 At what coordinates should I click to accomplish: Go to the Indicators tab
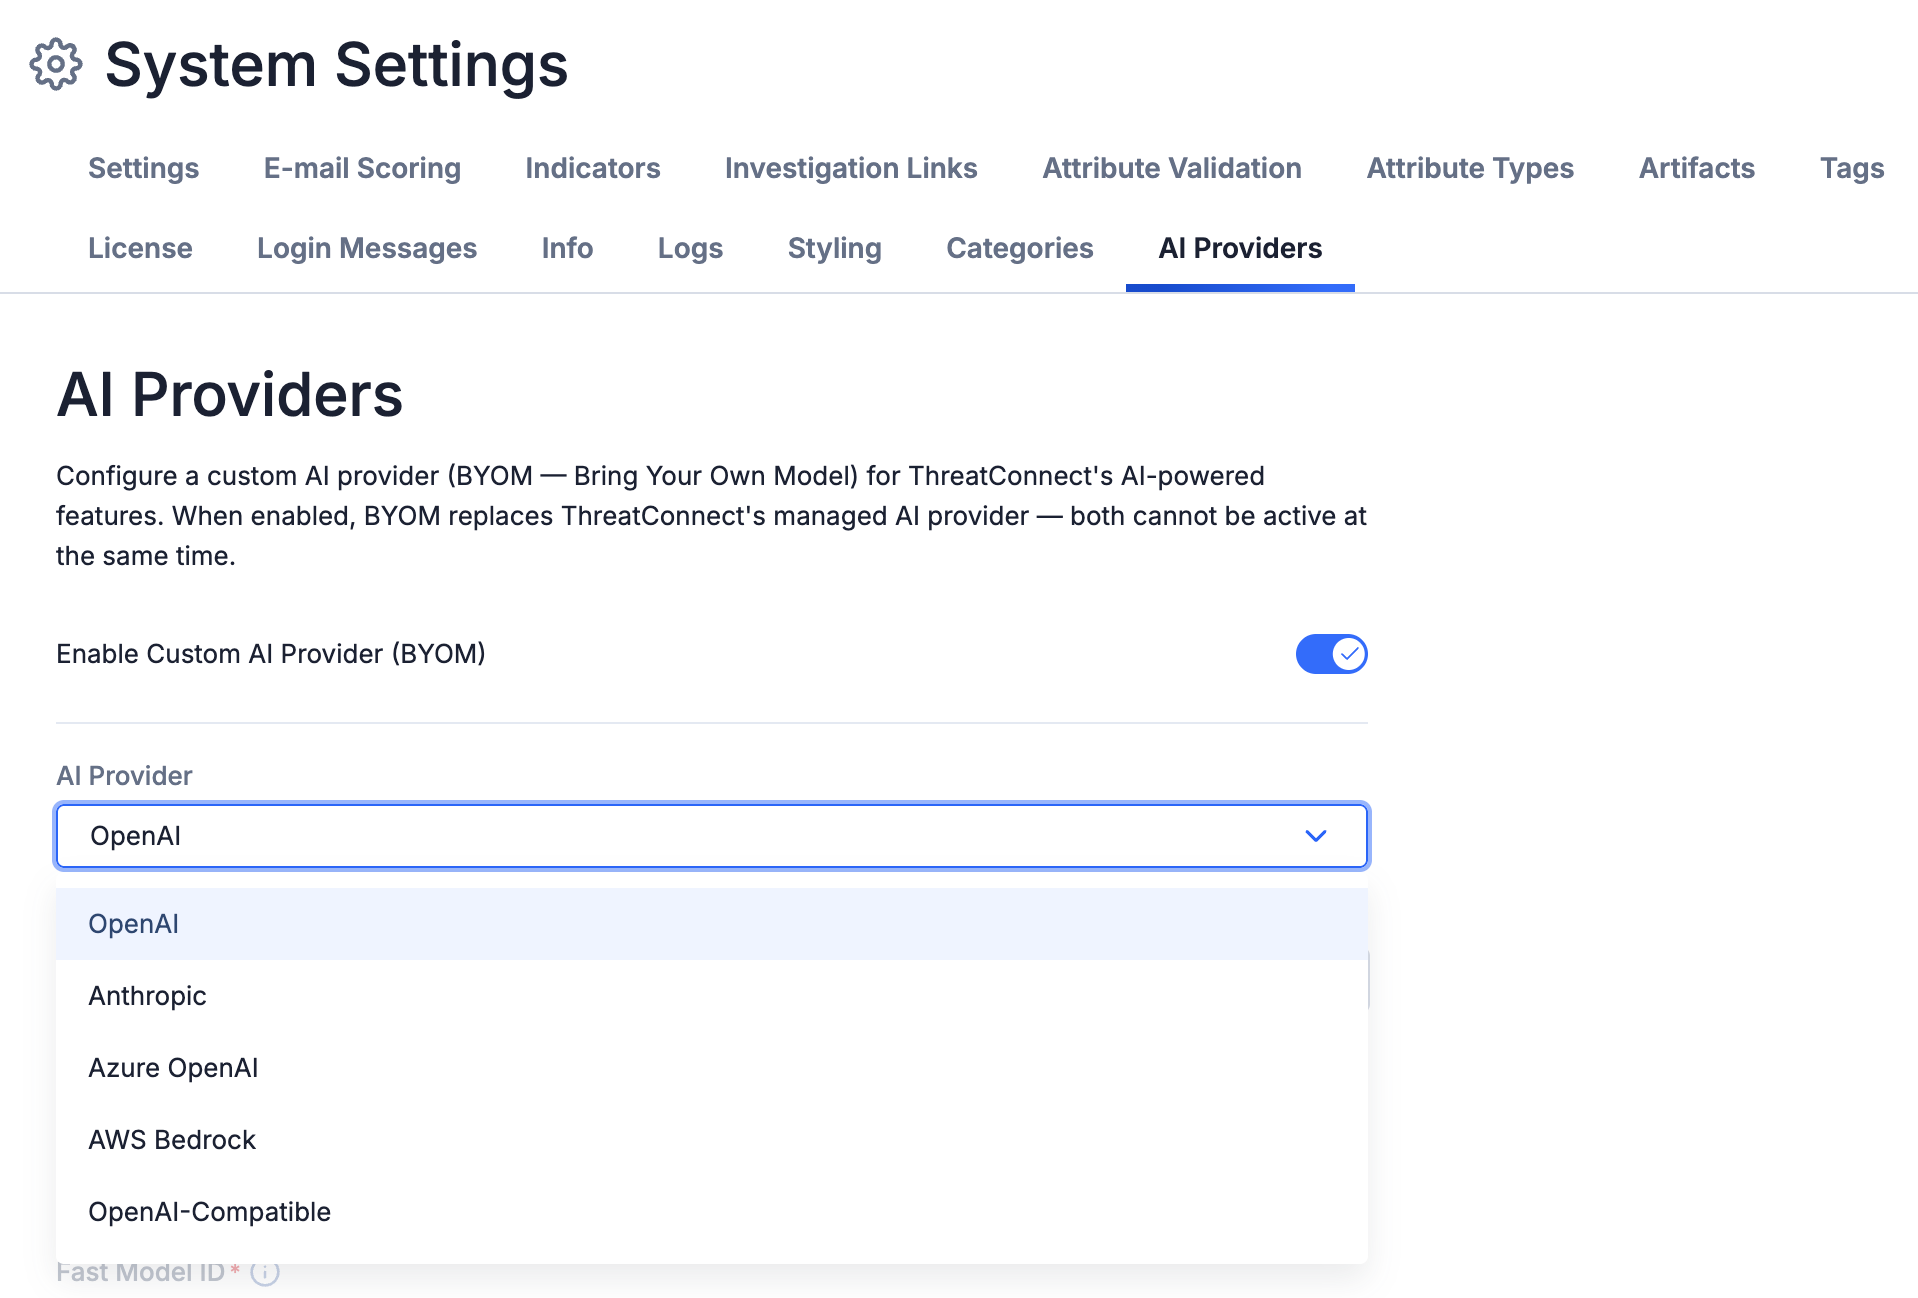point(593,168)
